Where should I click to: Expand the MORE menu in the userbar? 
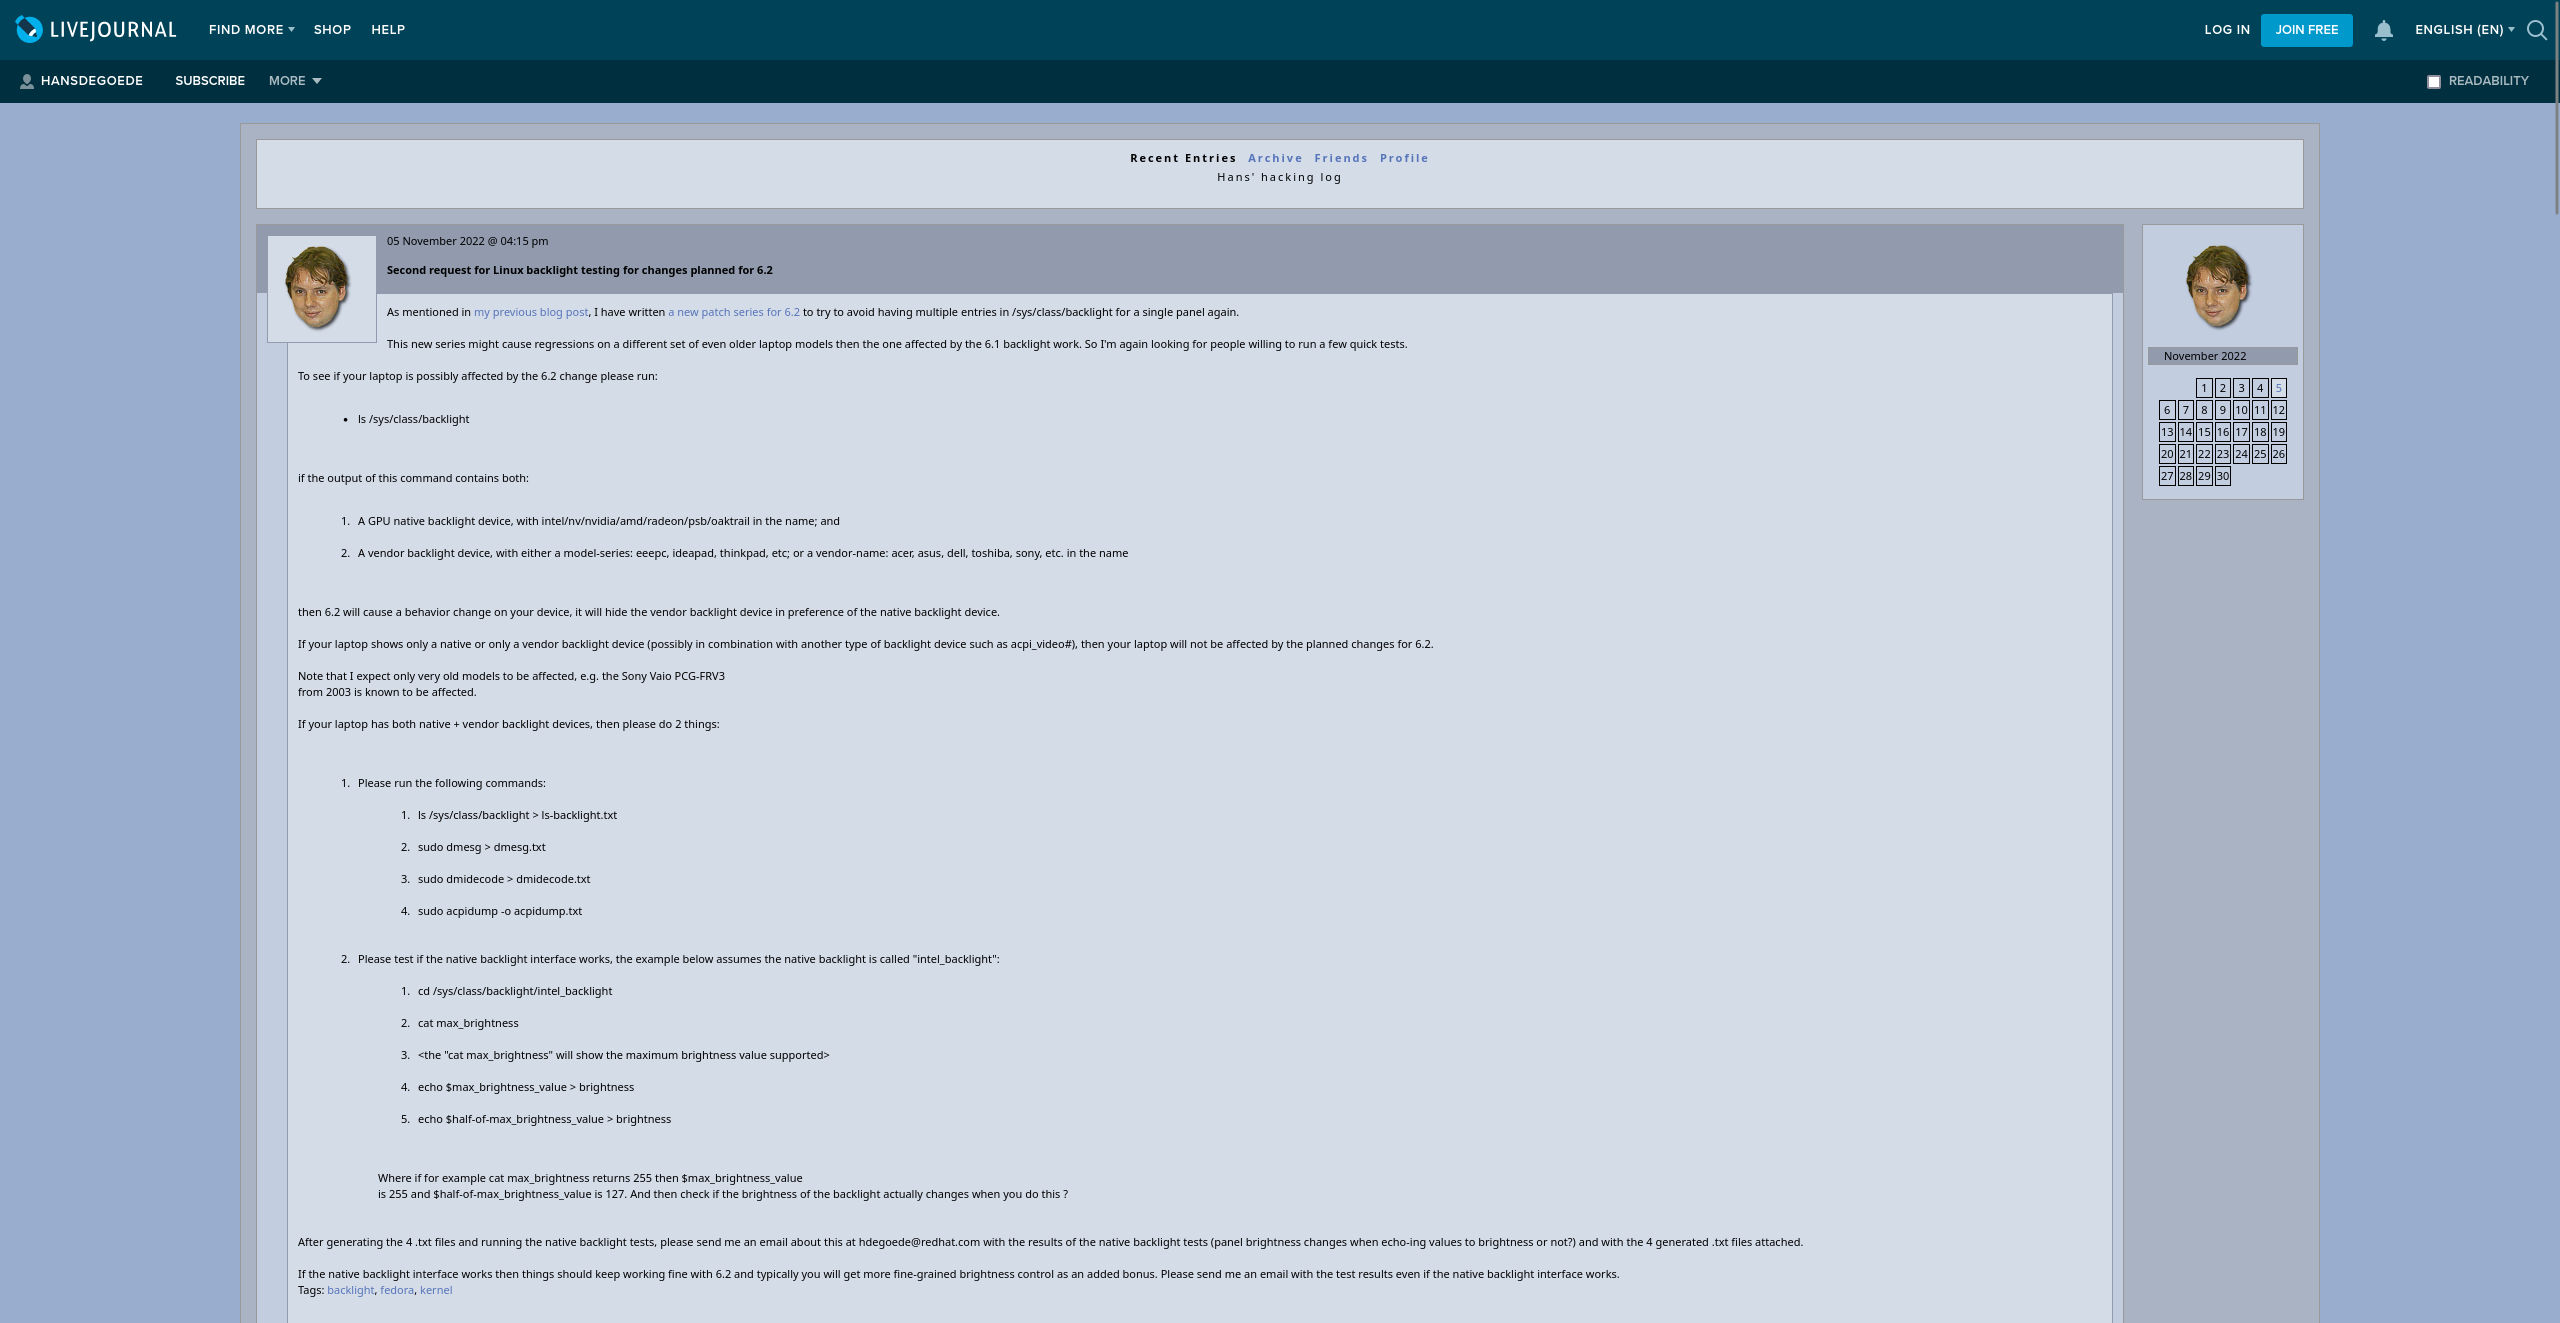click(x=293, y=81)
